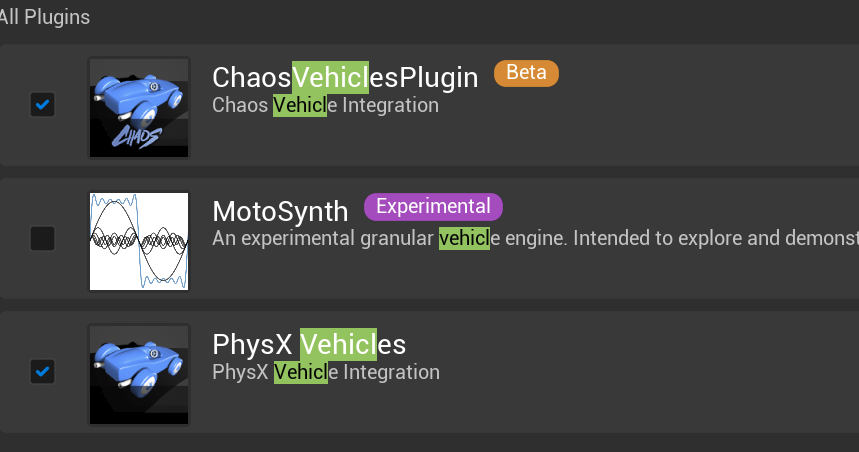Click the orange Beta badge
Screen dimensions: 859x452
click(x=526, y=73)
